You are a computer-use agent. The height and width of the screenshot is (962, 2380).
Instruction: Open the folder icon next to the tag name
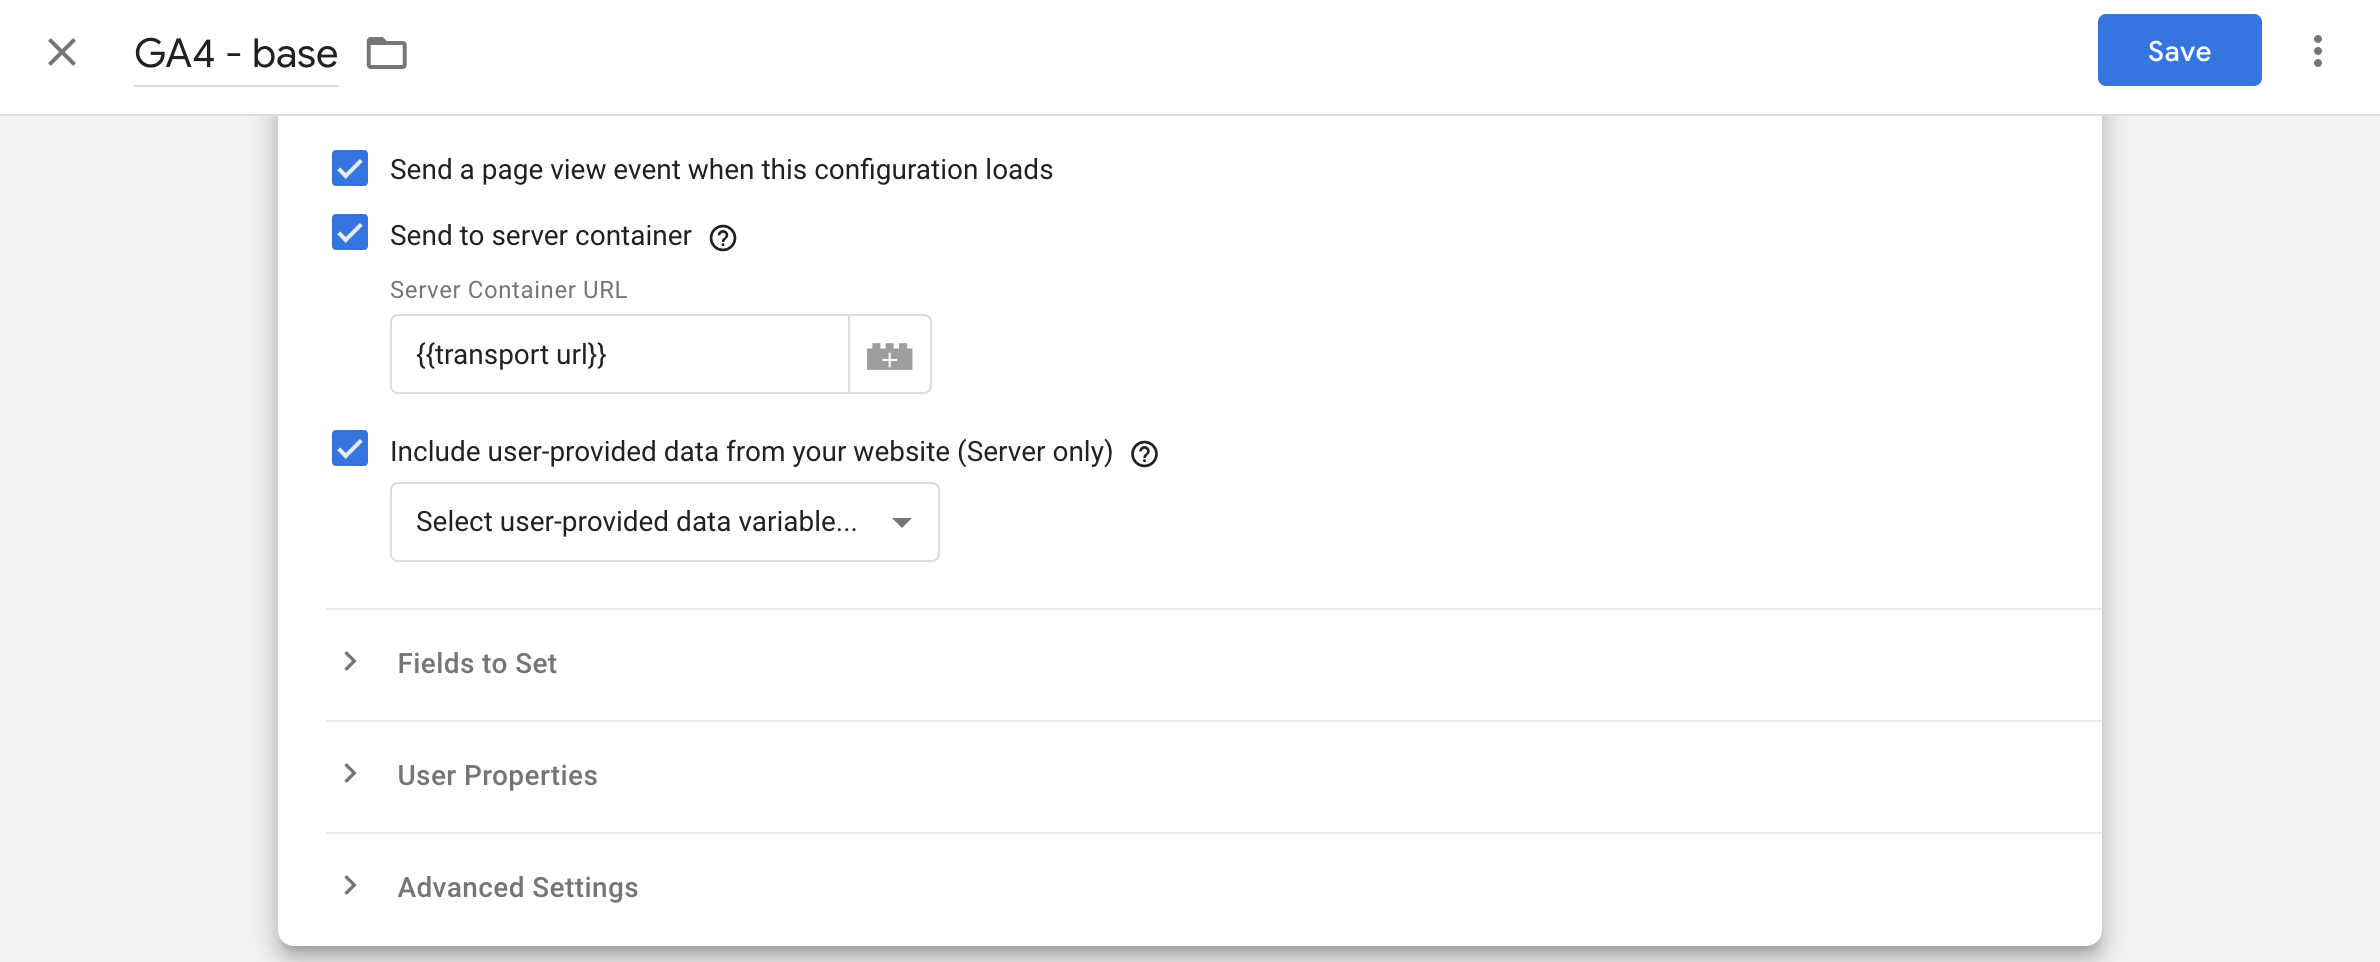(x=389, y=53)
